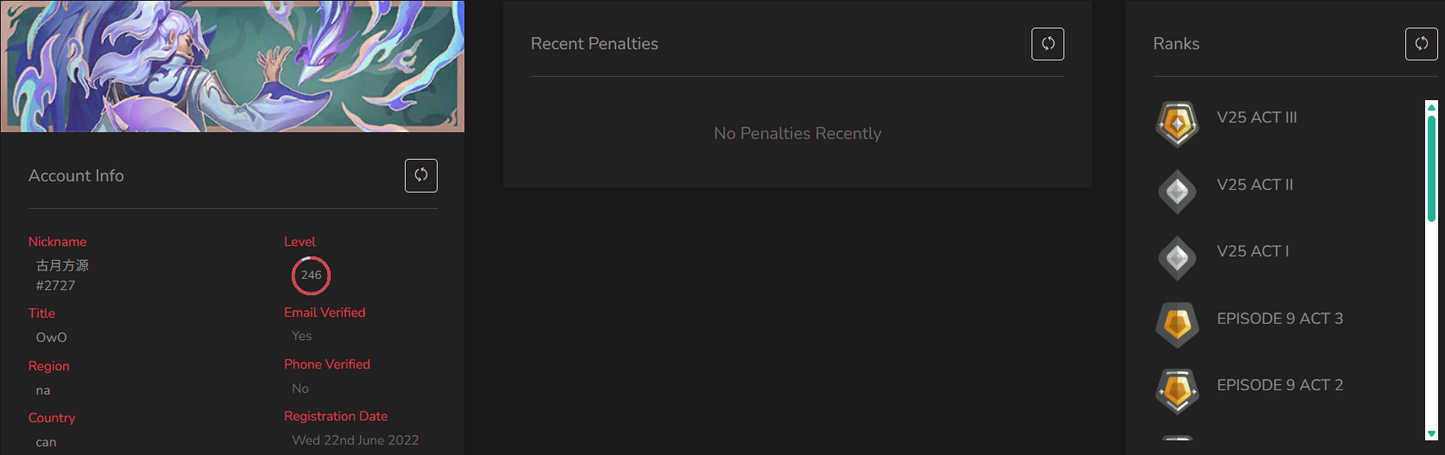Click the Ranks list scrollbar thumb
Viewport: 1445px width, 455px height.
(1431, 167)
